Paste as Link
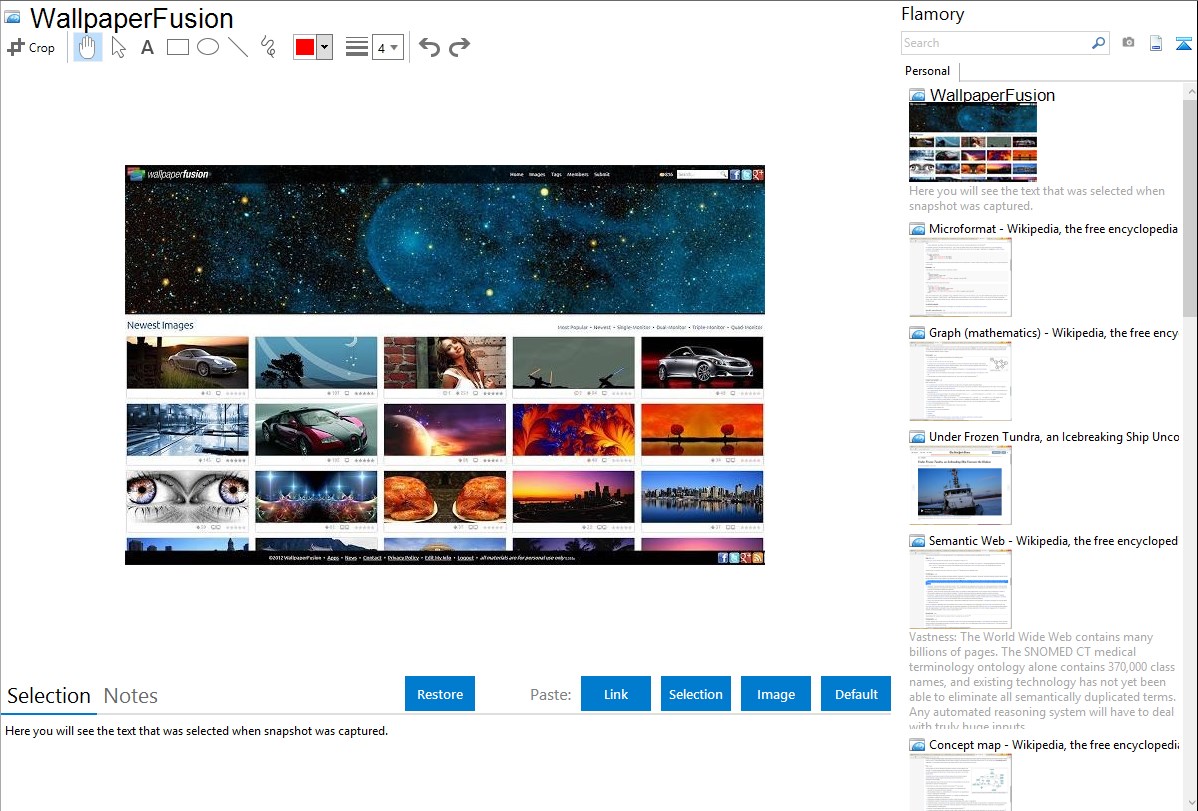 (616, 694)
